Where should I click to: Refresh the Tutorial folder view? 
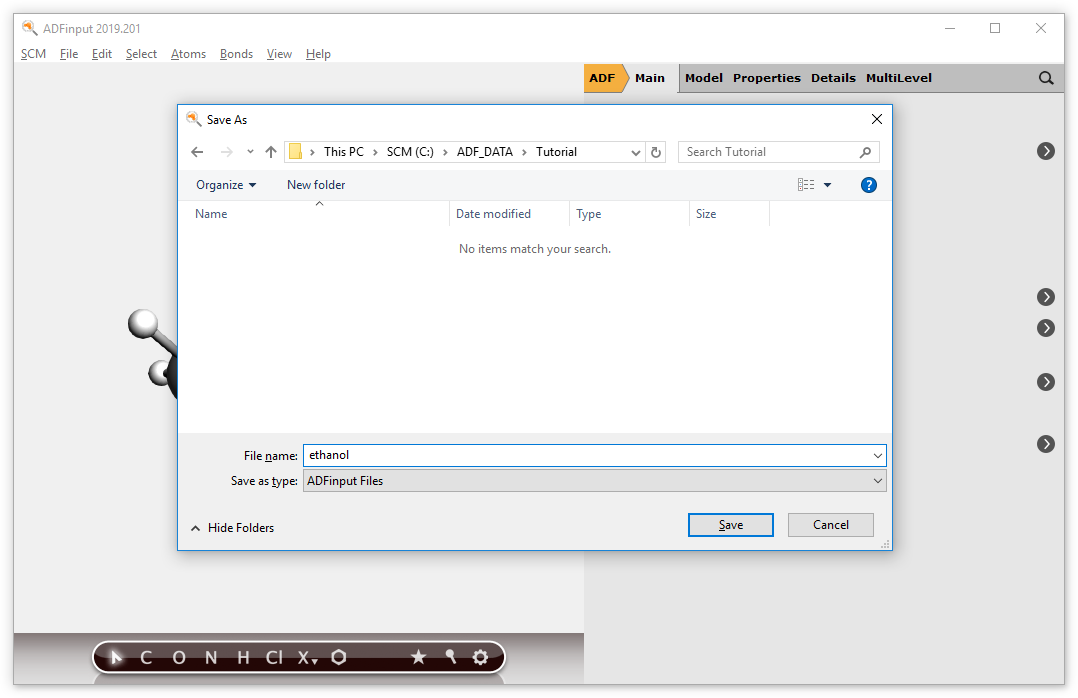[656, 152]
